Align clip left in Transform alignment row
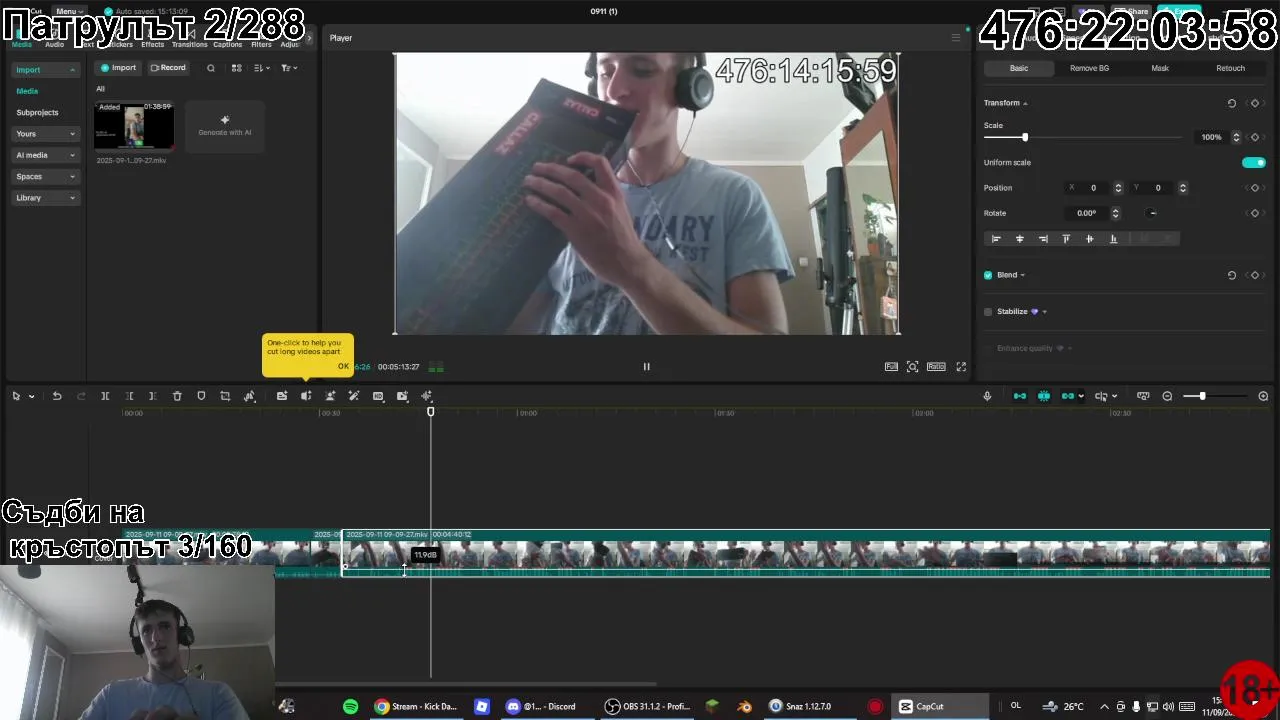 [x=996, y=239]
